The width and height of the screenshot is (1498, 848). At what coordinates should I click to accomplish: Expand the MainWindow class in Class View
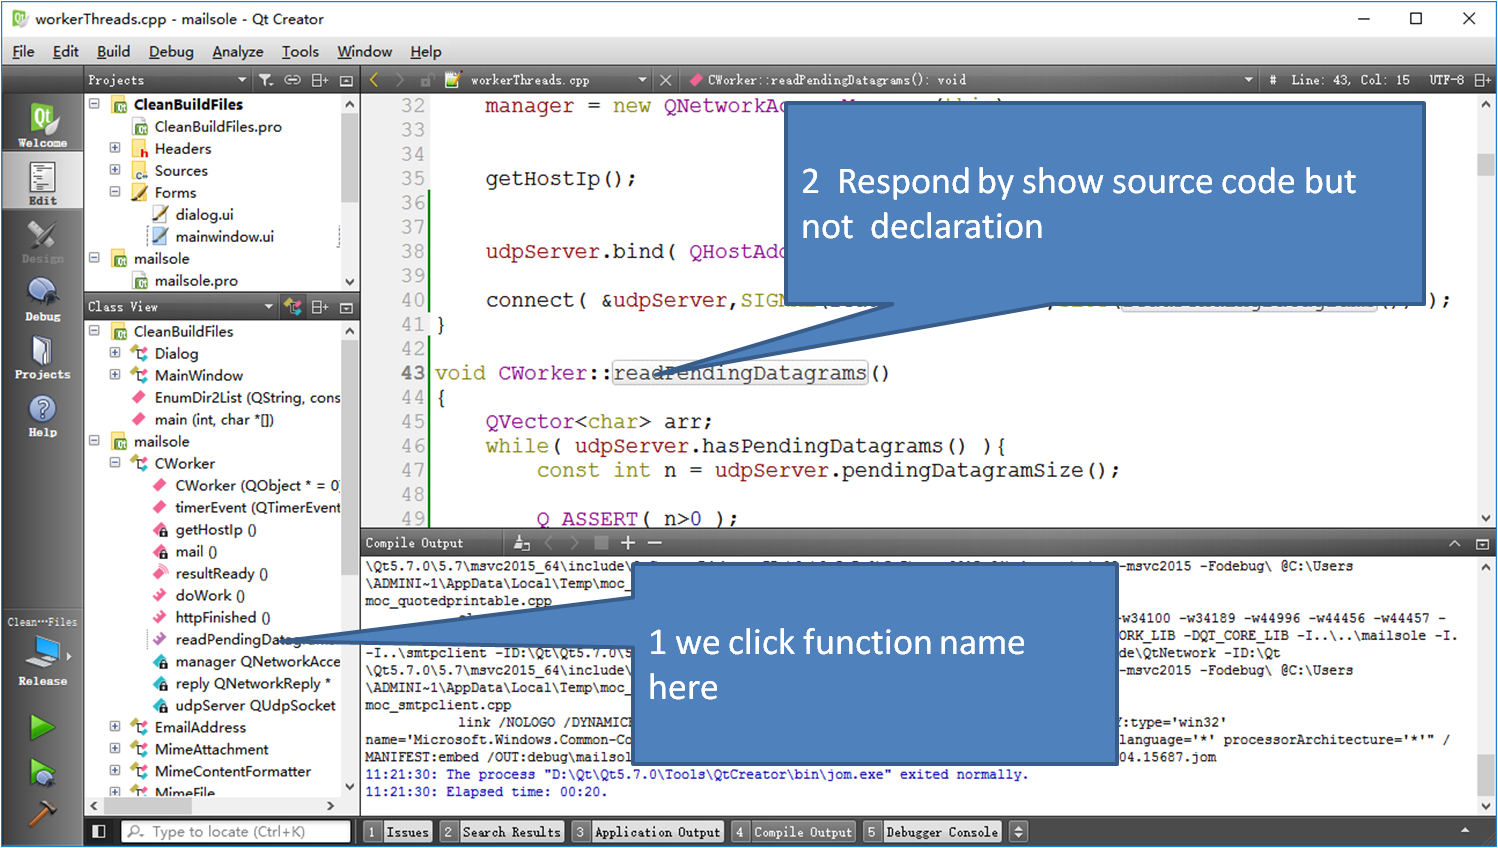(x=115, y=375)
